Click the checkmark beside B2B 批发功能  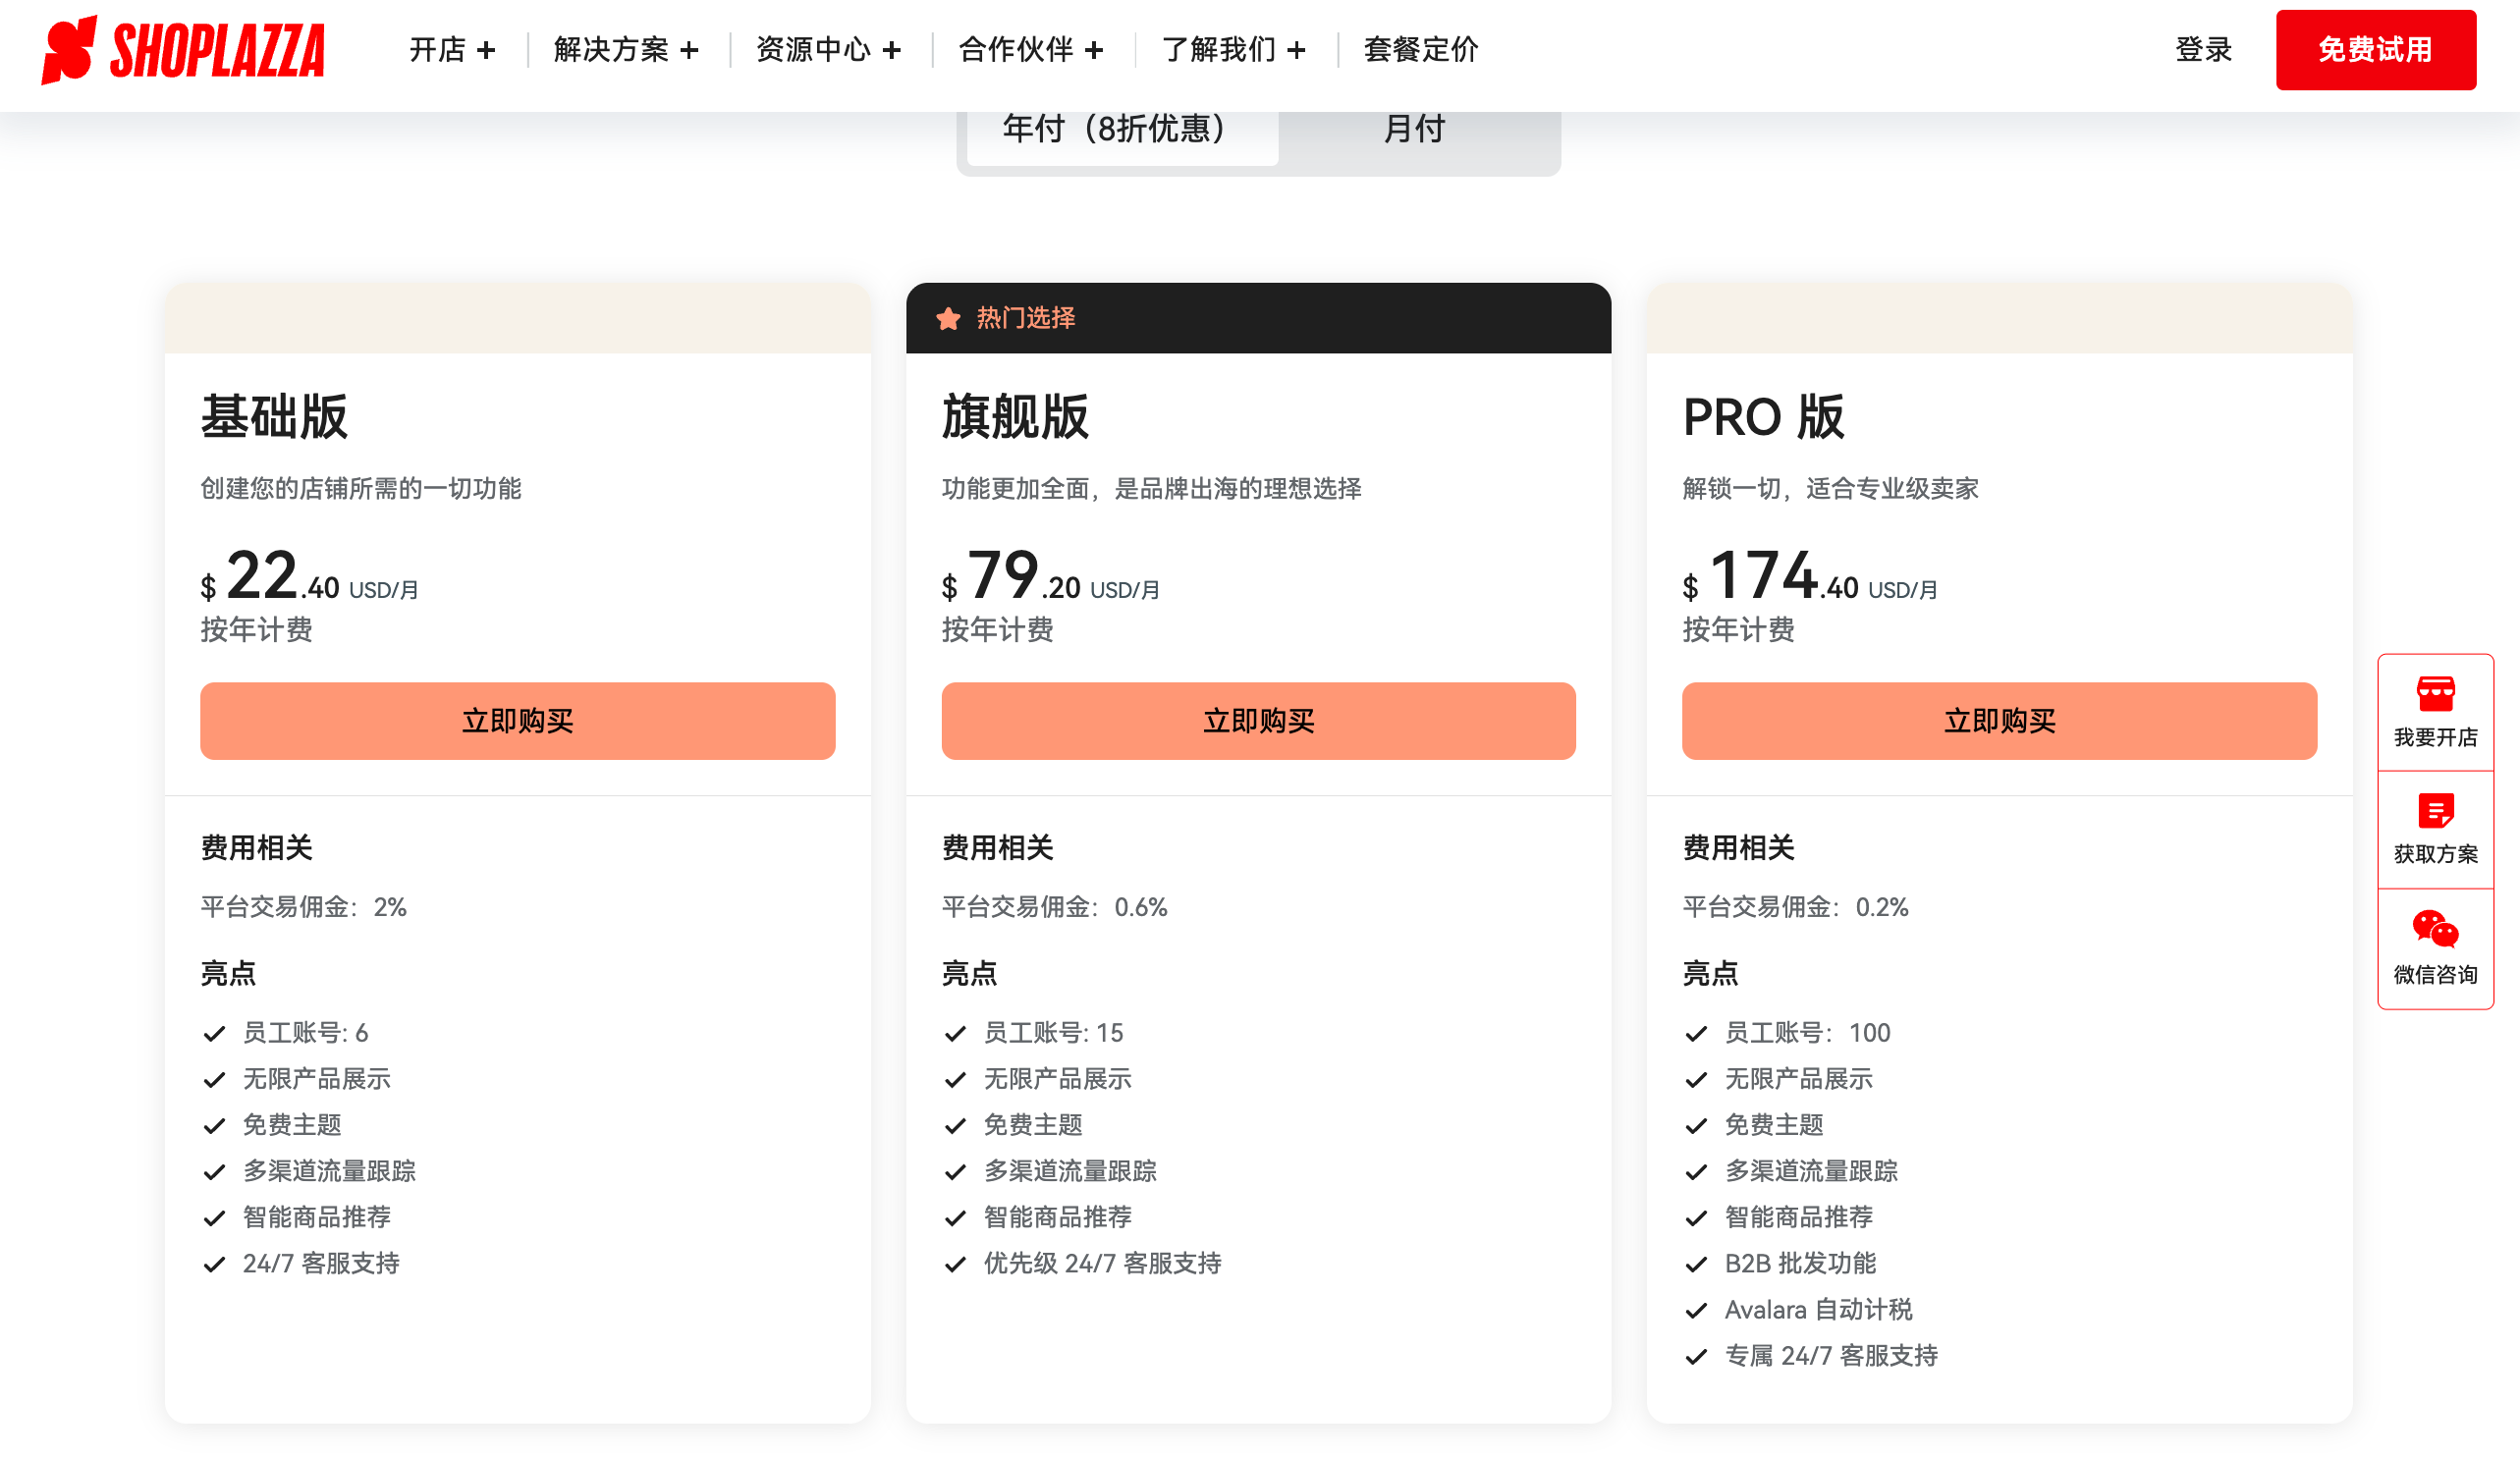[x=1695, y=1264]
